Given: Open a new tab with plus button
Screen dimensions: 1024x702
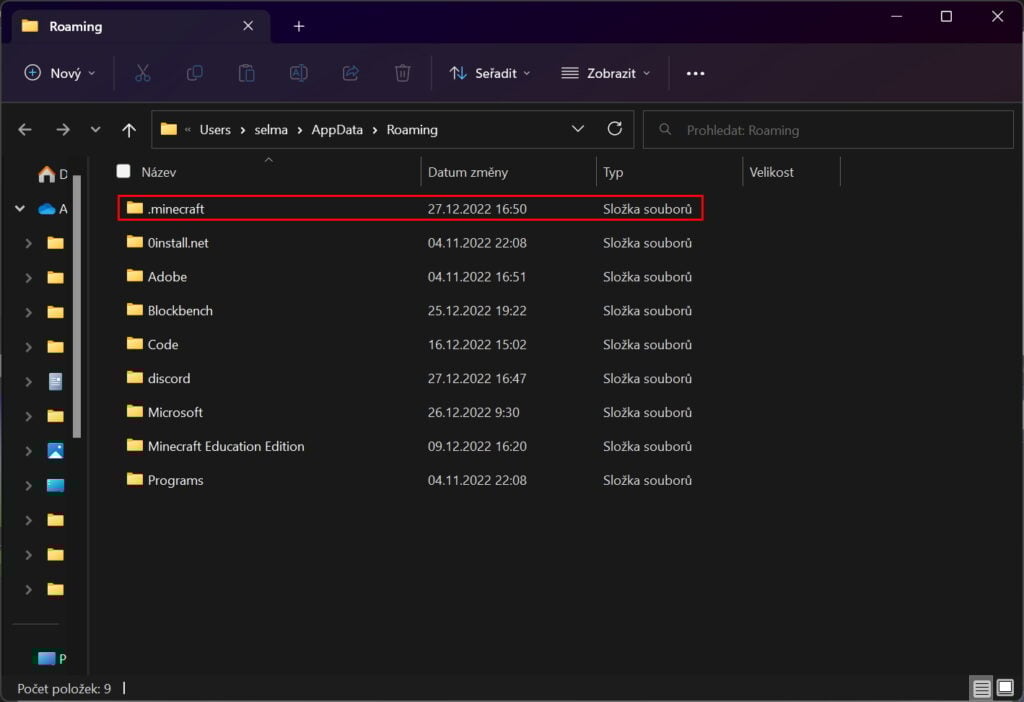Looking at the screenshot, I should tap(298, 26).
